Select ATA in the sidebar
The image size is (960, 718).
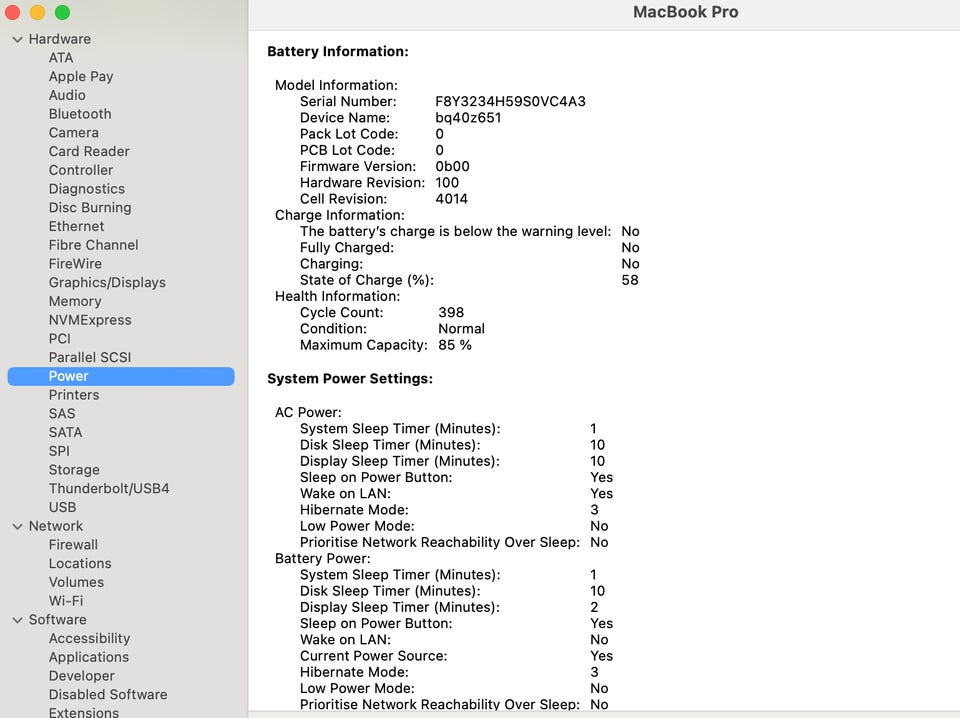pyautogui.click(x=61, y=58)
